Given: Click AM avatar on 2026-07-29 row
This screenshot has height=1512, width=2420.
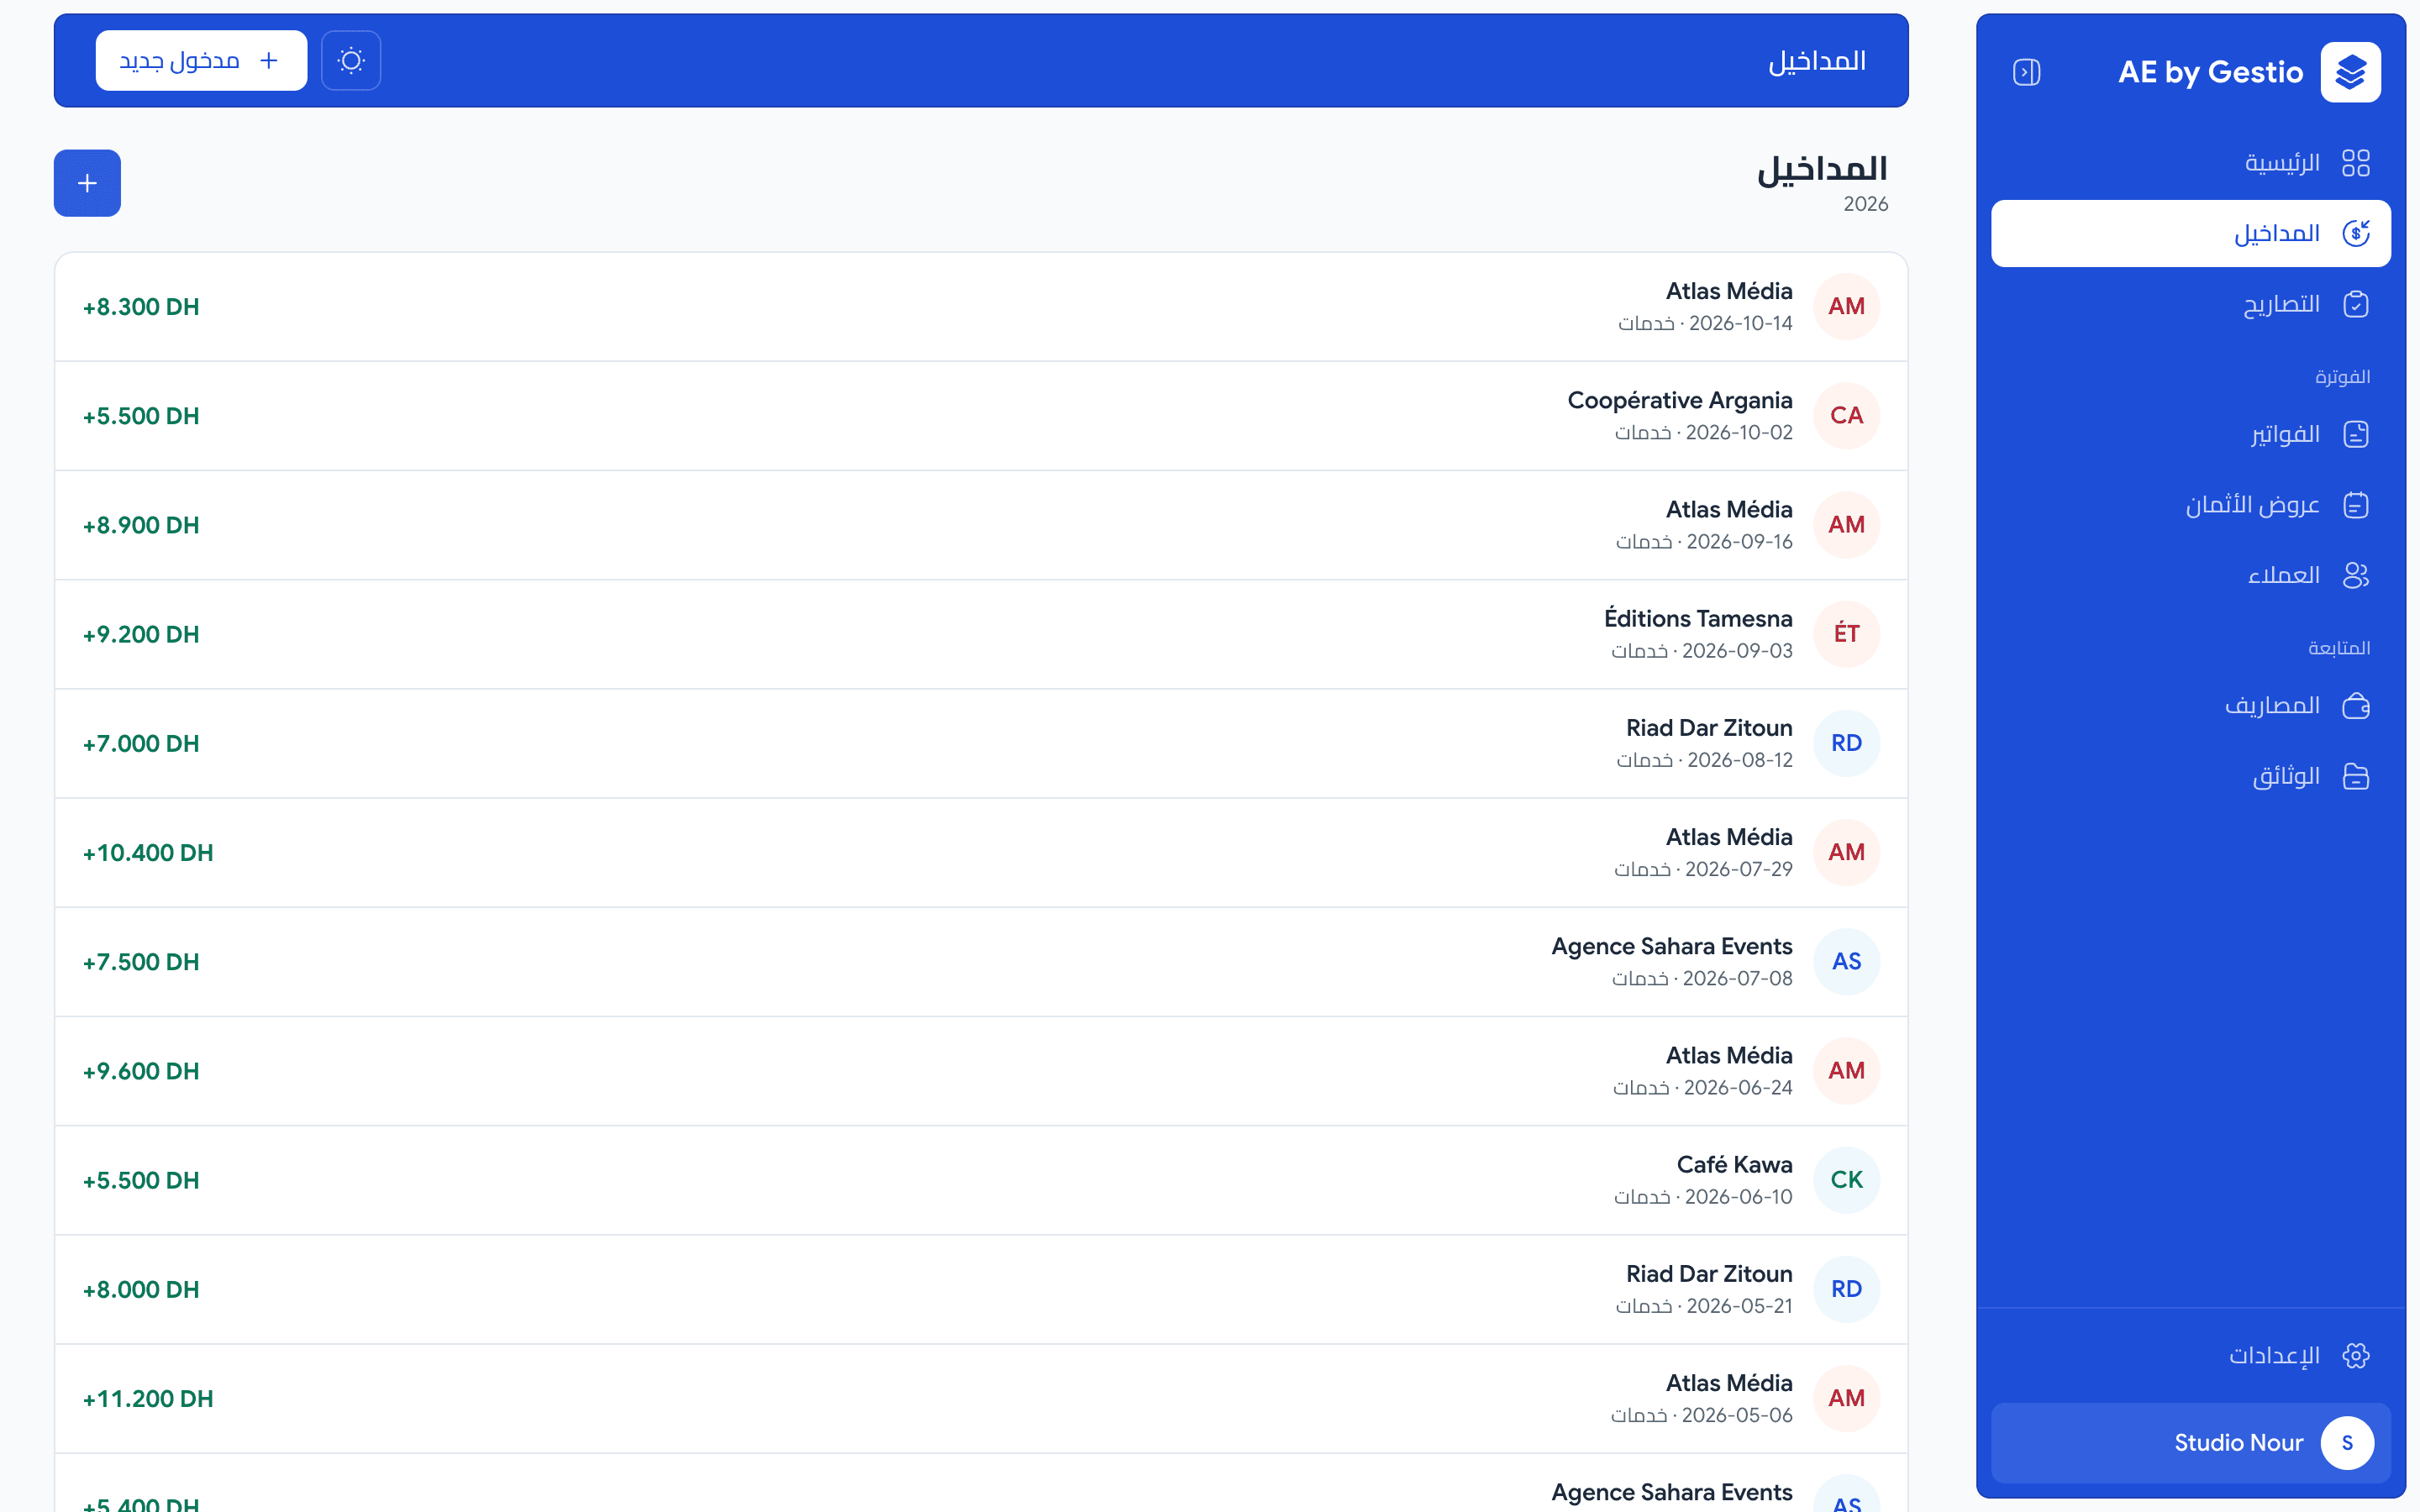Looking at the screenshot, I should click(x=1846, y=852).
